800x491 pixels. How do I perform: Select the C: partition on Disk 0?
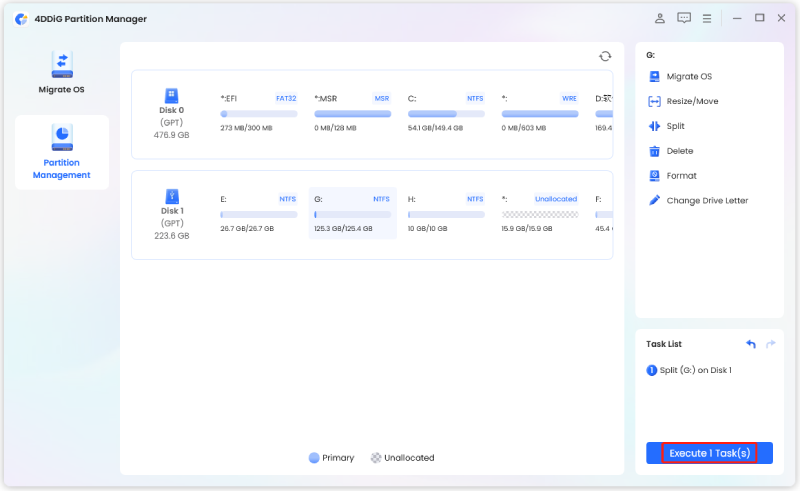(446, 113)
